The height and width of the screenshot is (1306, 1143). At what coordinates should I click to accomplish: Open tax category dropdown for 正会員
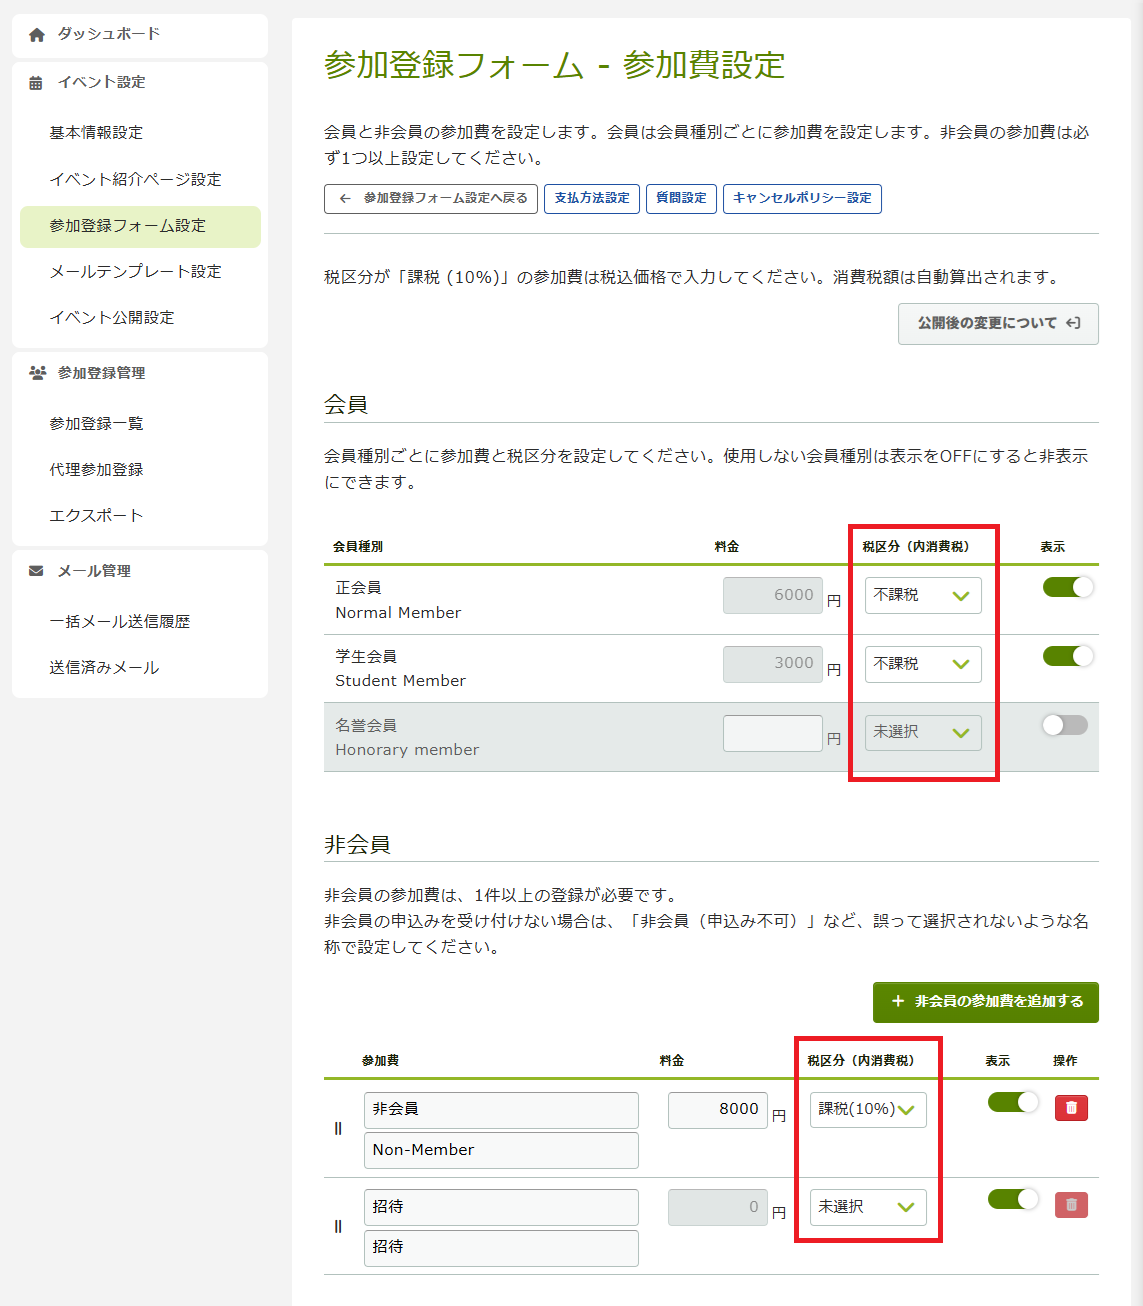click(x=922, y=596)
